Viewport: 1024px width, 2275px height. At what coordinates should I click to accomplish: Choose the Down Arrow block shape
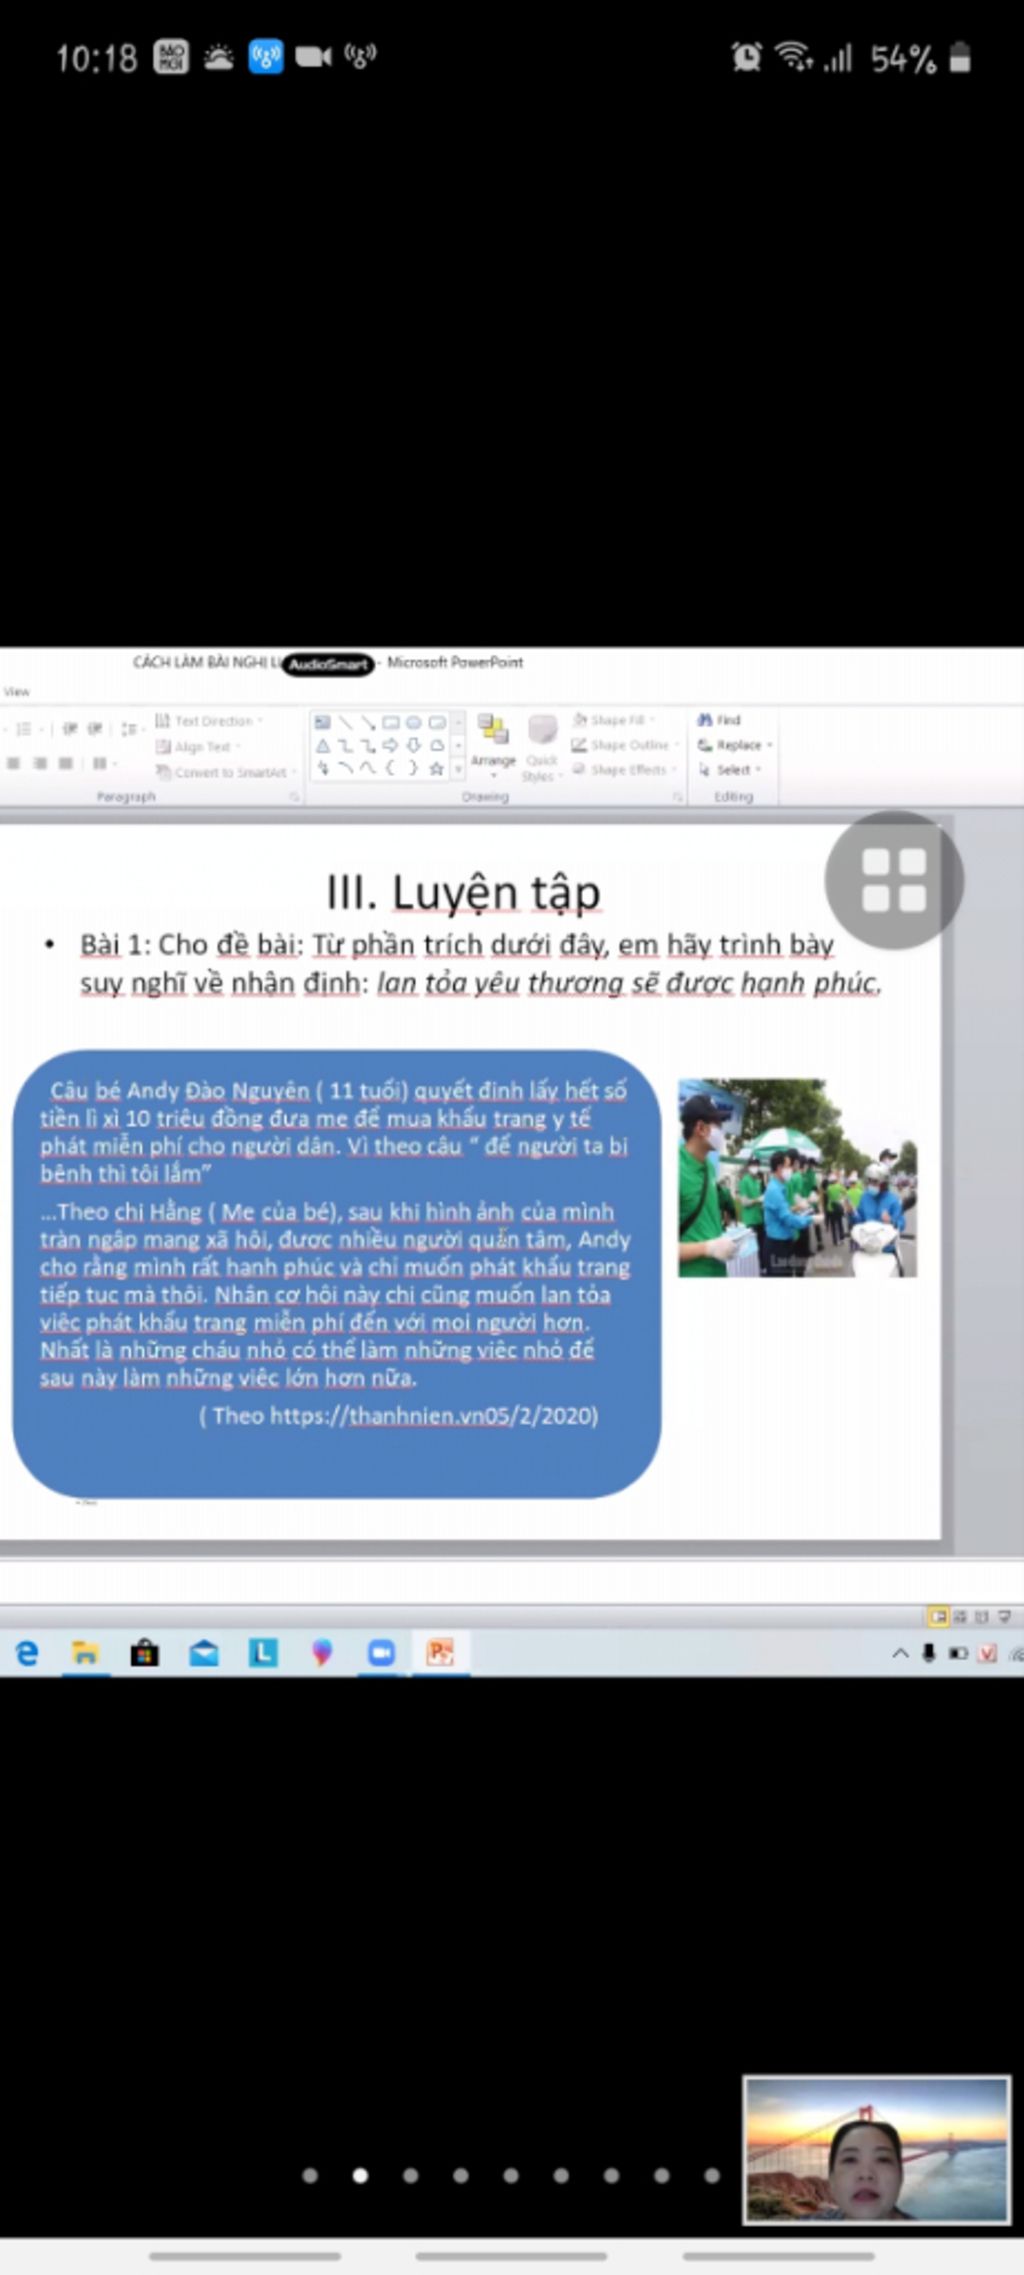click(x=413, y=746)
